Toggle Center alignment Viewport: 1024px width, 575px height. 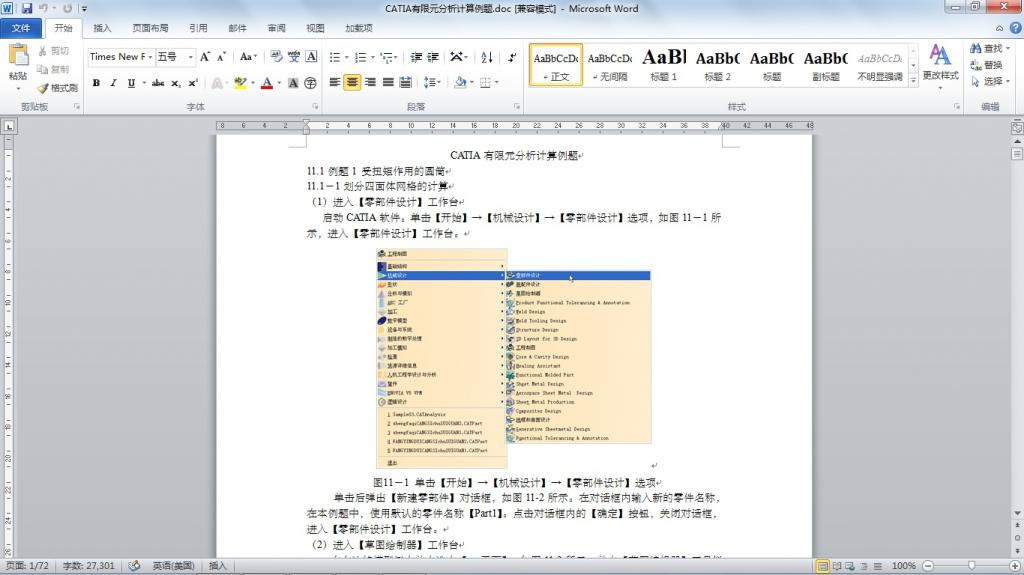tap(352, 82)
